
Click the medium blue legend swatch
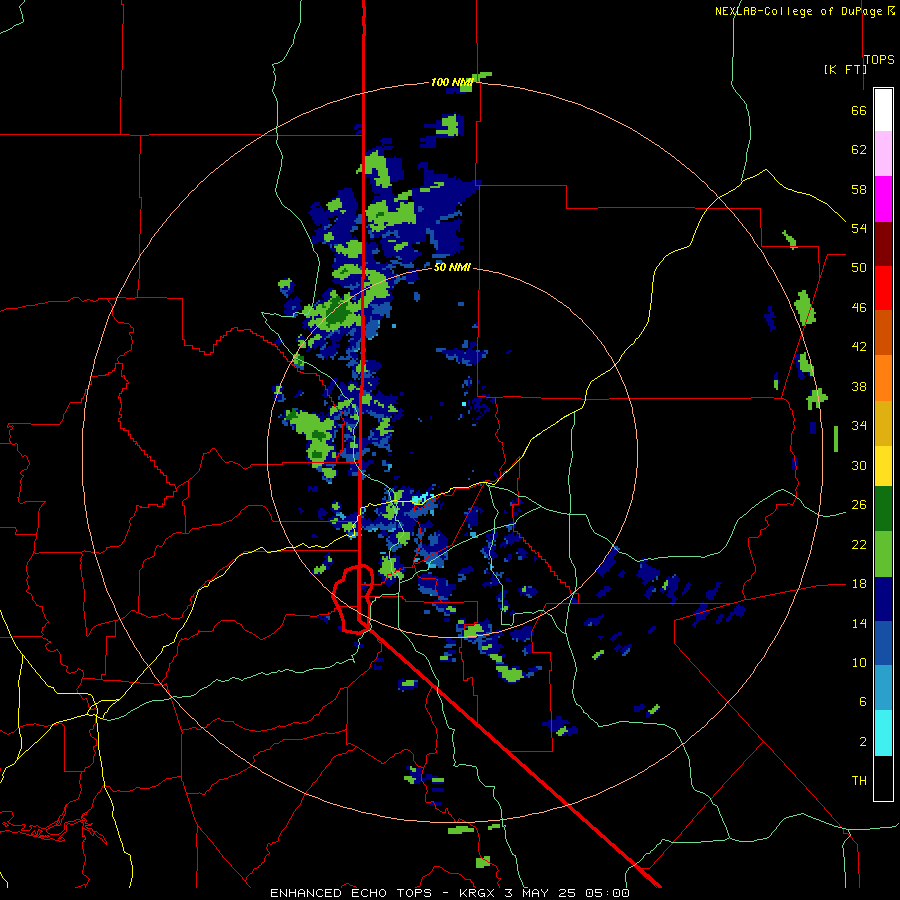883,643
